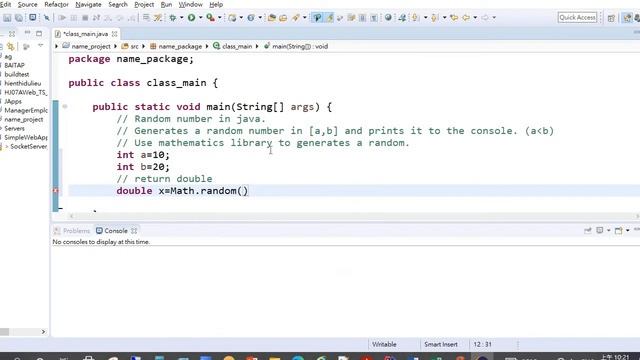This screenshot has height=360, width=640.
Task: Click the Smart Insert status bar field
Action: tap(441, 344)
